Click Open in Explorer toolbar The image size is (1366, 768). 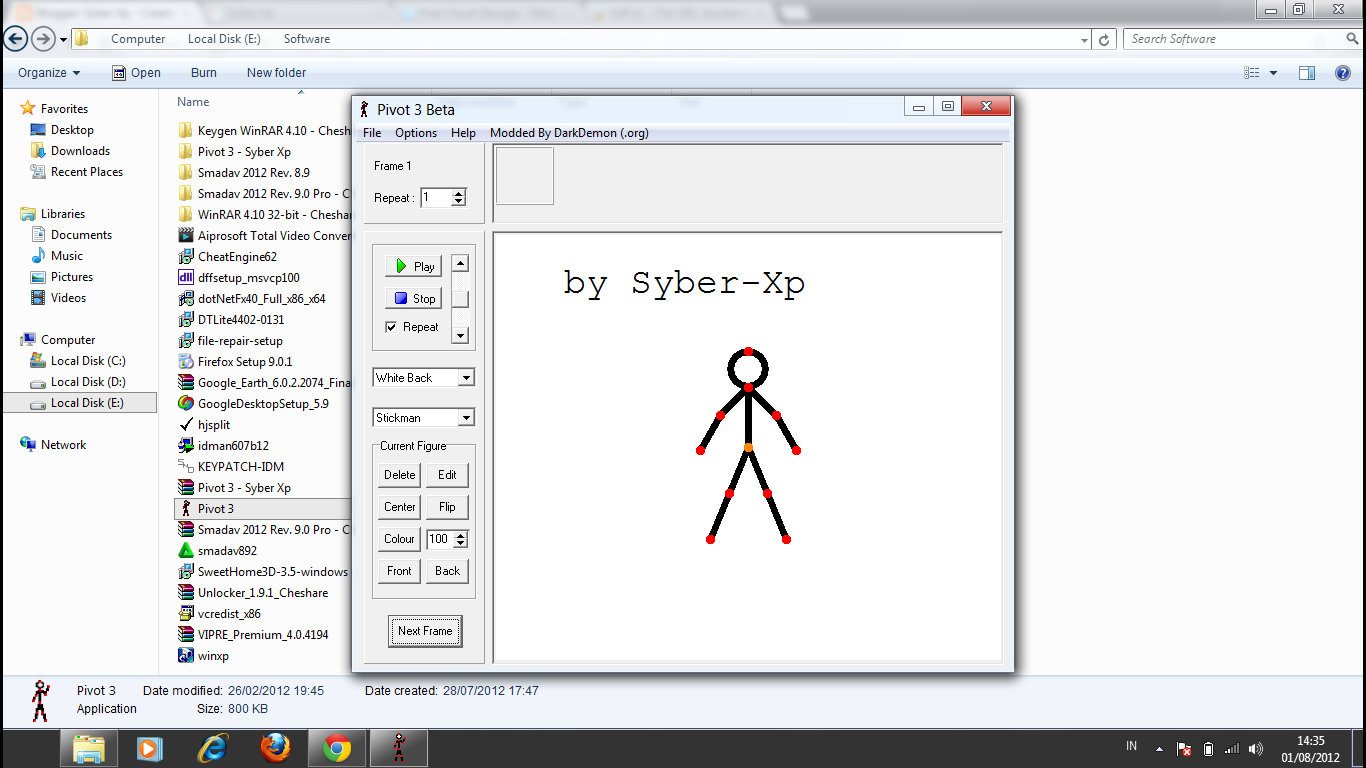136,73
